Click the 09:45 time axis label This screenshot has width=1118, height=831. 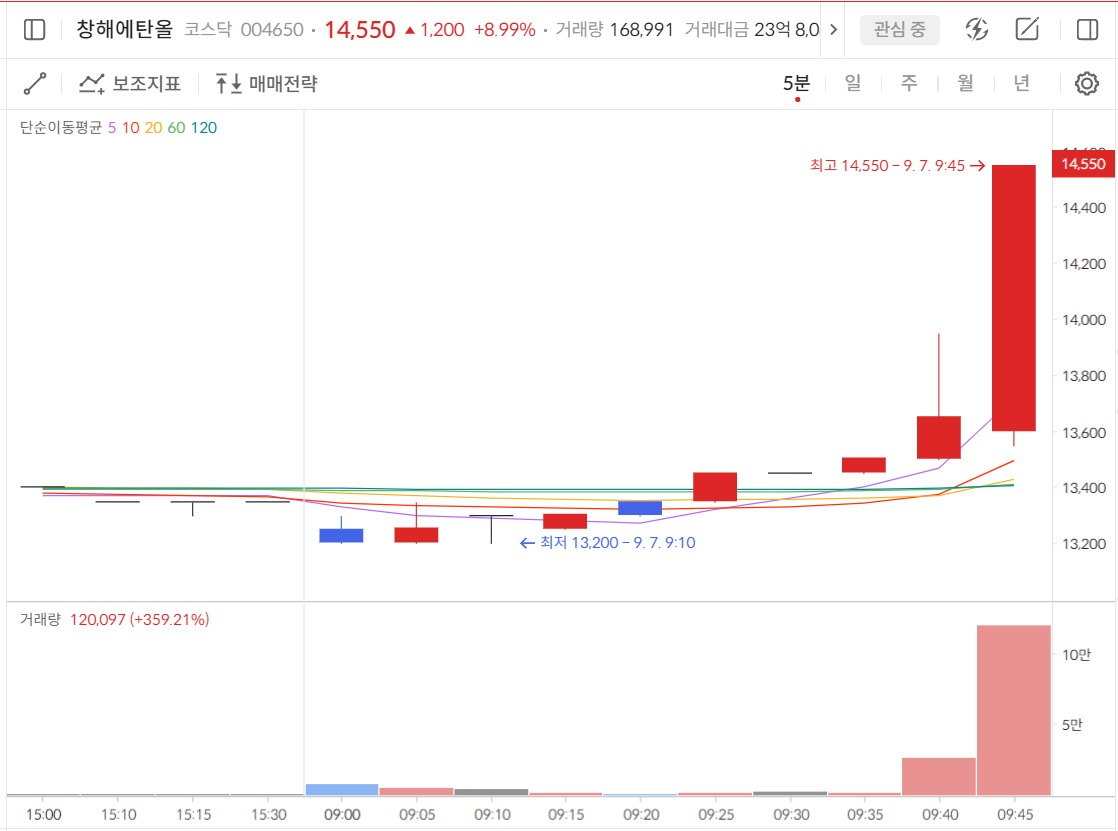pyautogui.click(x=1015, y=815)
